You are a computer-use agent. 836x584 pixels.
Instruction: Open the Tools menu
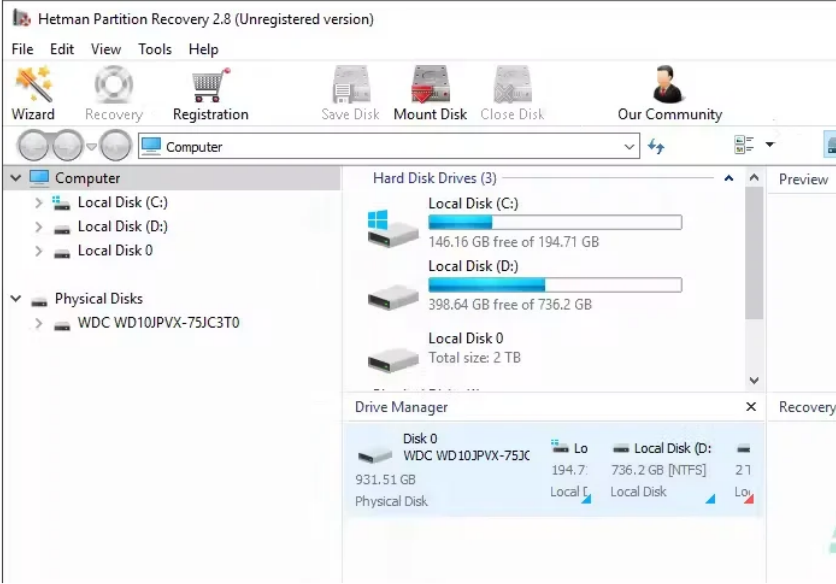click(155, 49)
